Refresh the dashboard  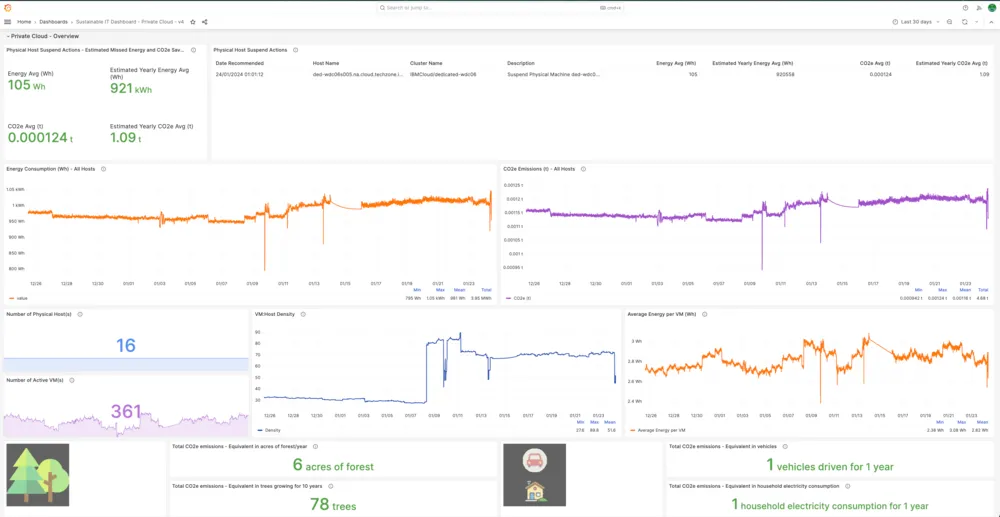point(965,21)
